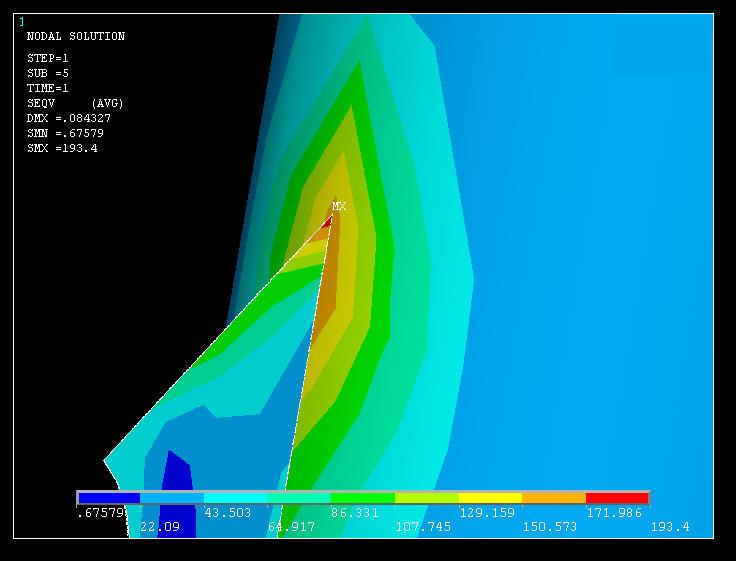Click the 43.503 legend value
The height and width of the screenshot is (561, 736).
click(x=228, y=513)
